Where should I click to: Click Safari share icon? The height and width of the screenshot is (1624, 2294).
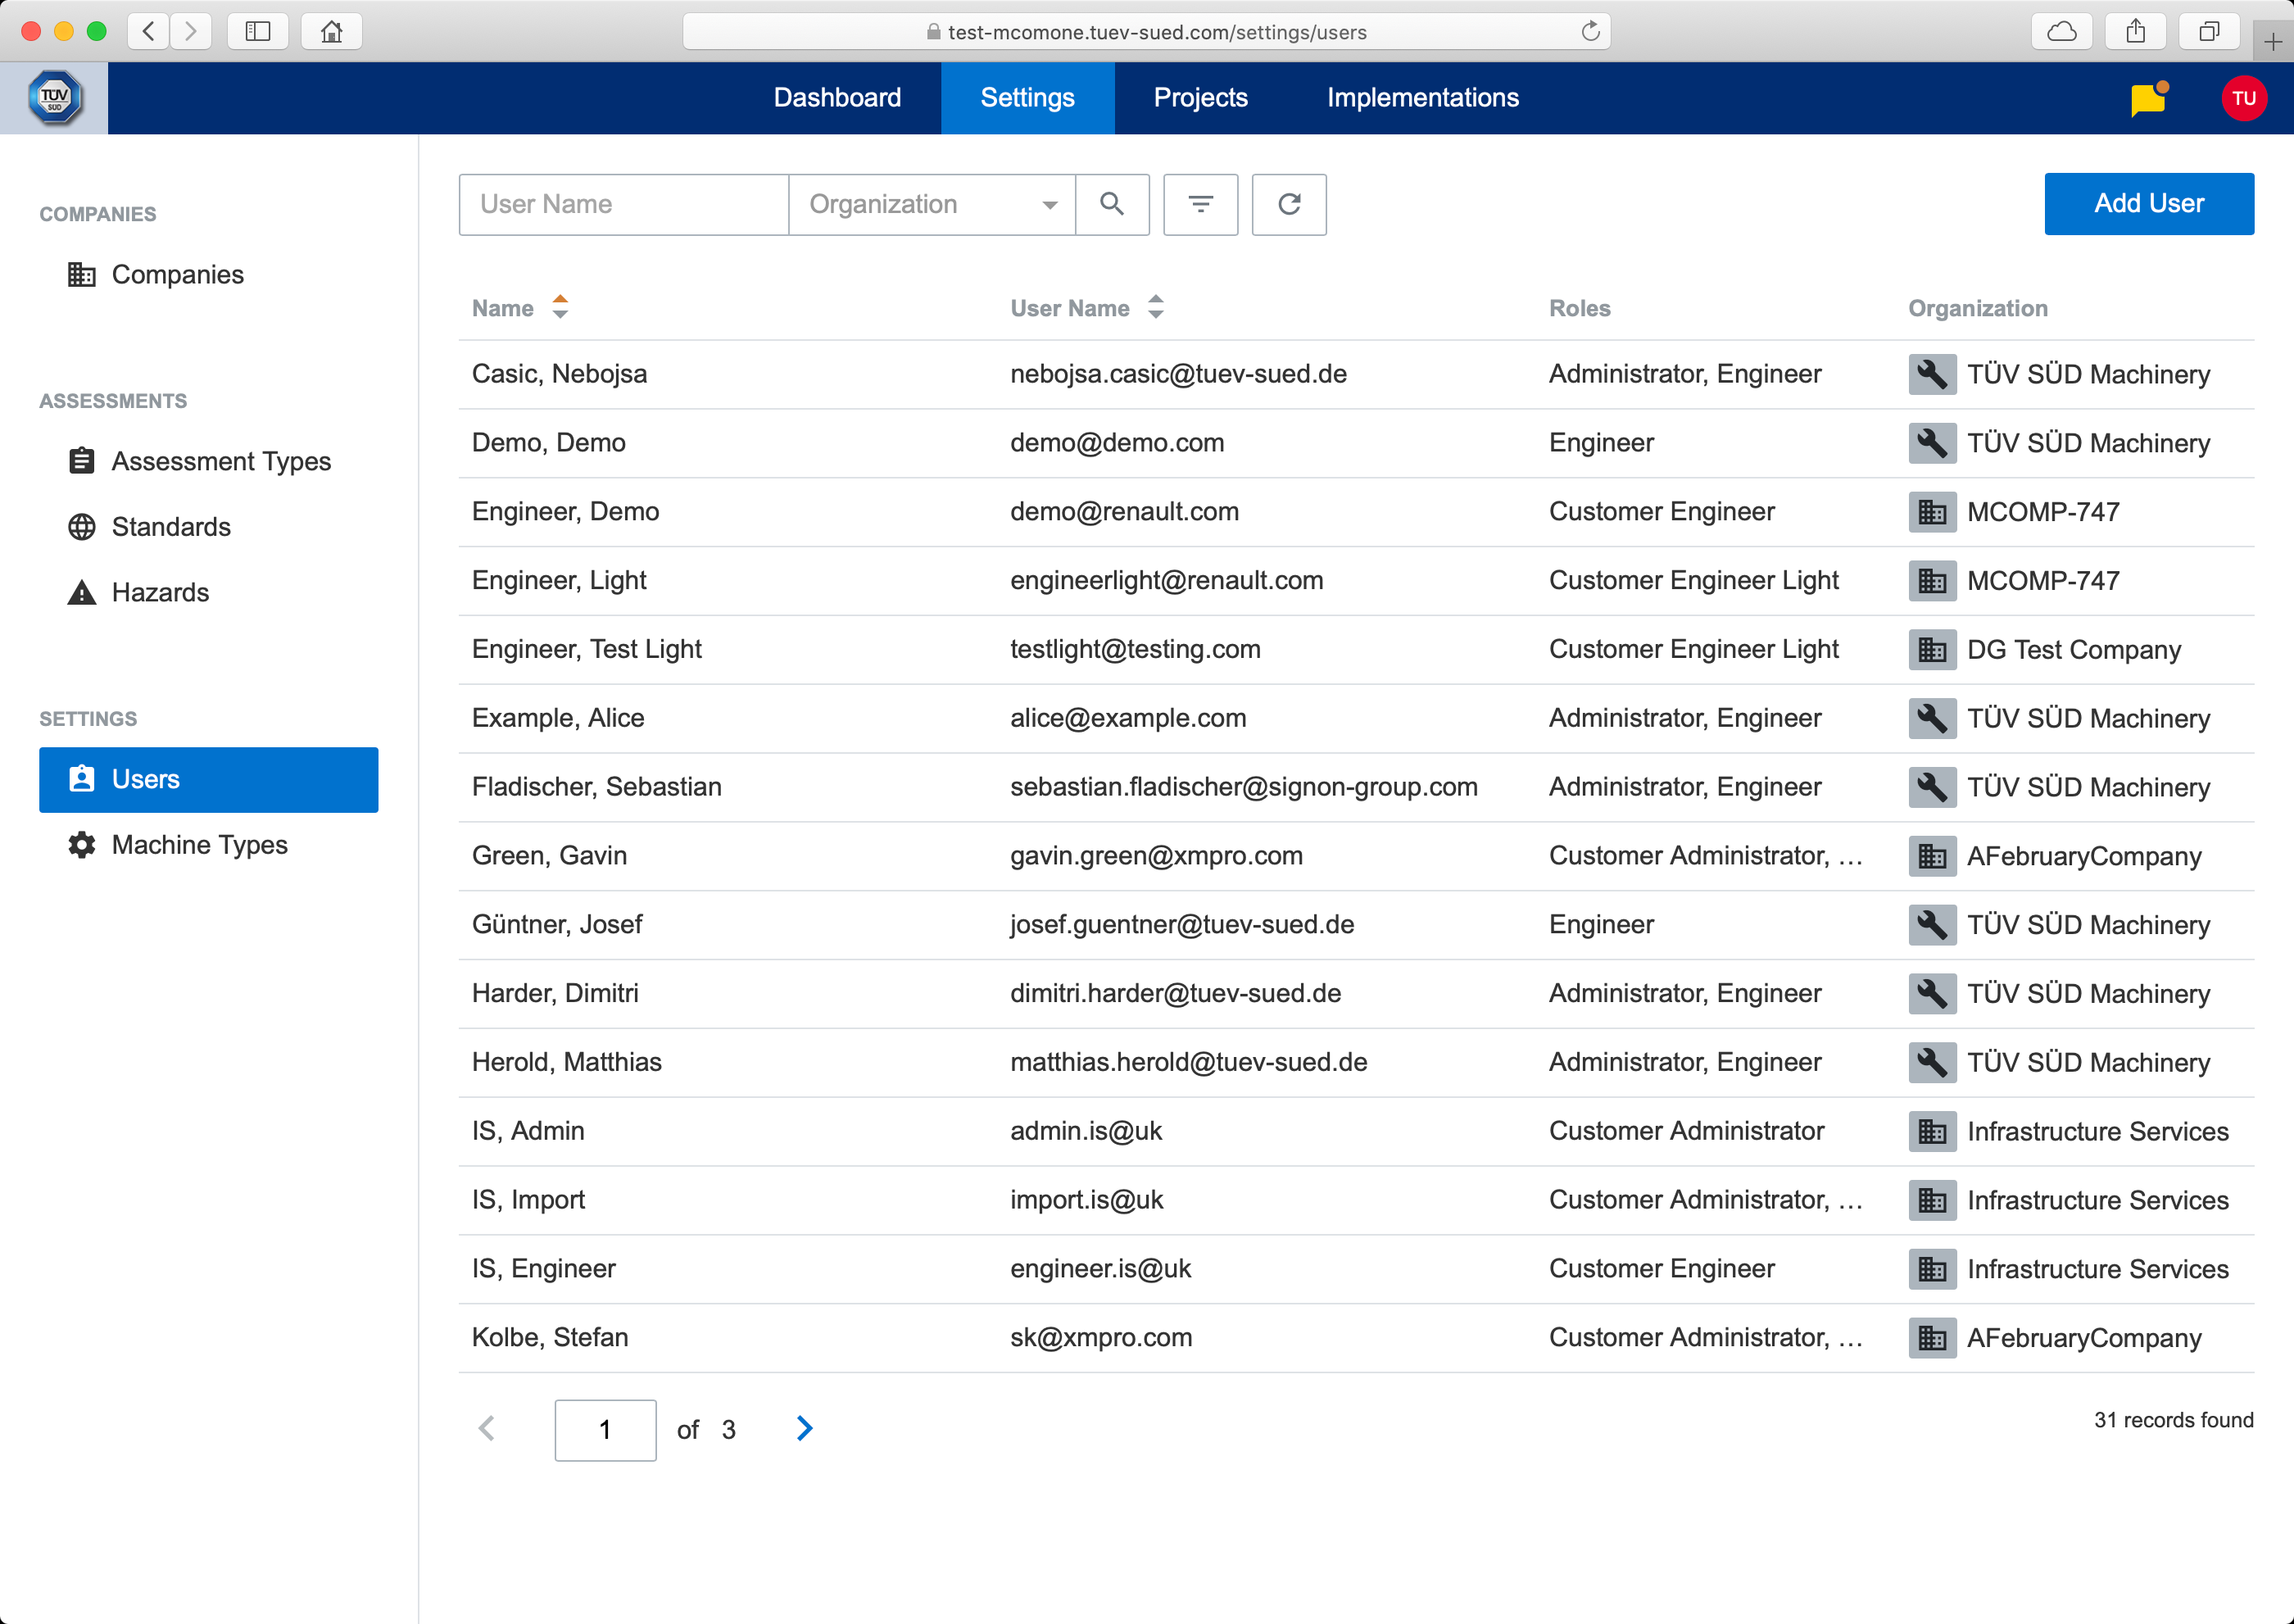[2135, 32]
